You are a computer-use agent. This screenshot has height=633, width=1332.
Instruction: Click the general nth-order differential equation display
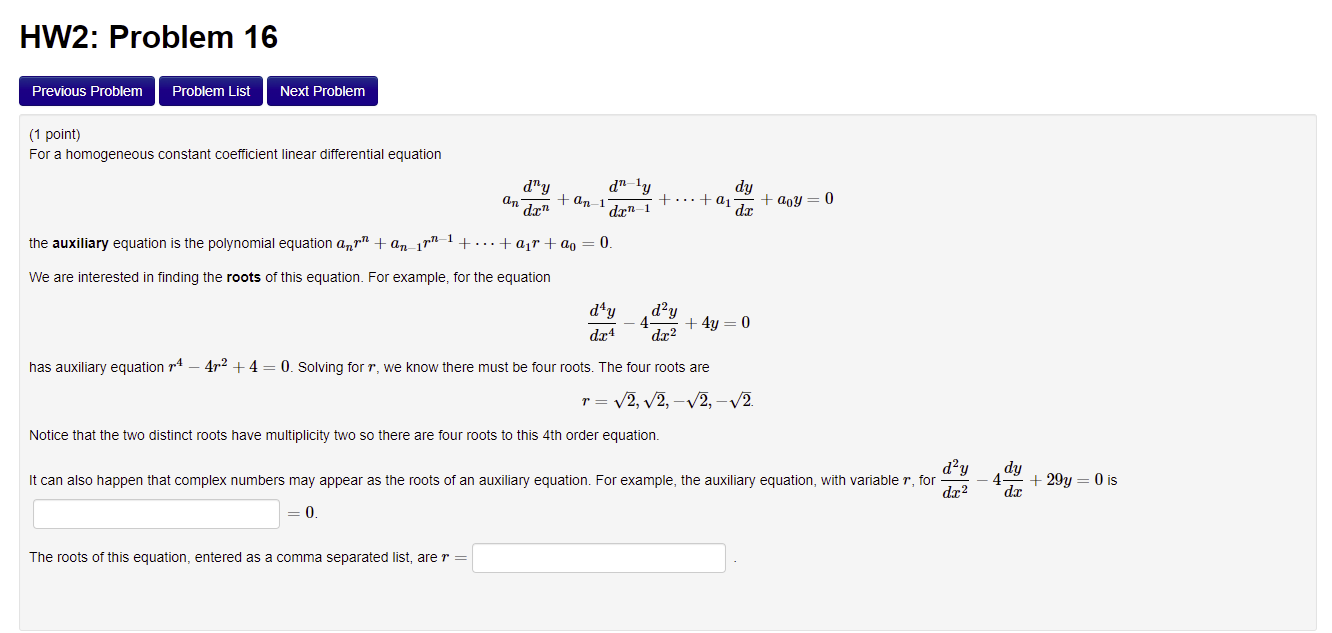(x=666, y=197)
